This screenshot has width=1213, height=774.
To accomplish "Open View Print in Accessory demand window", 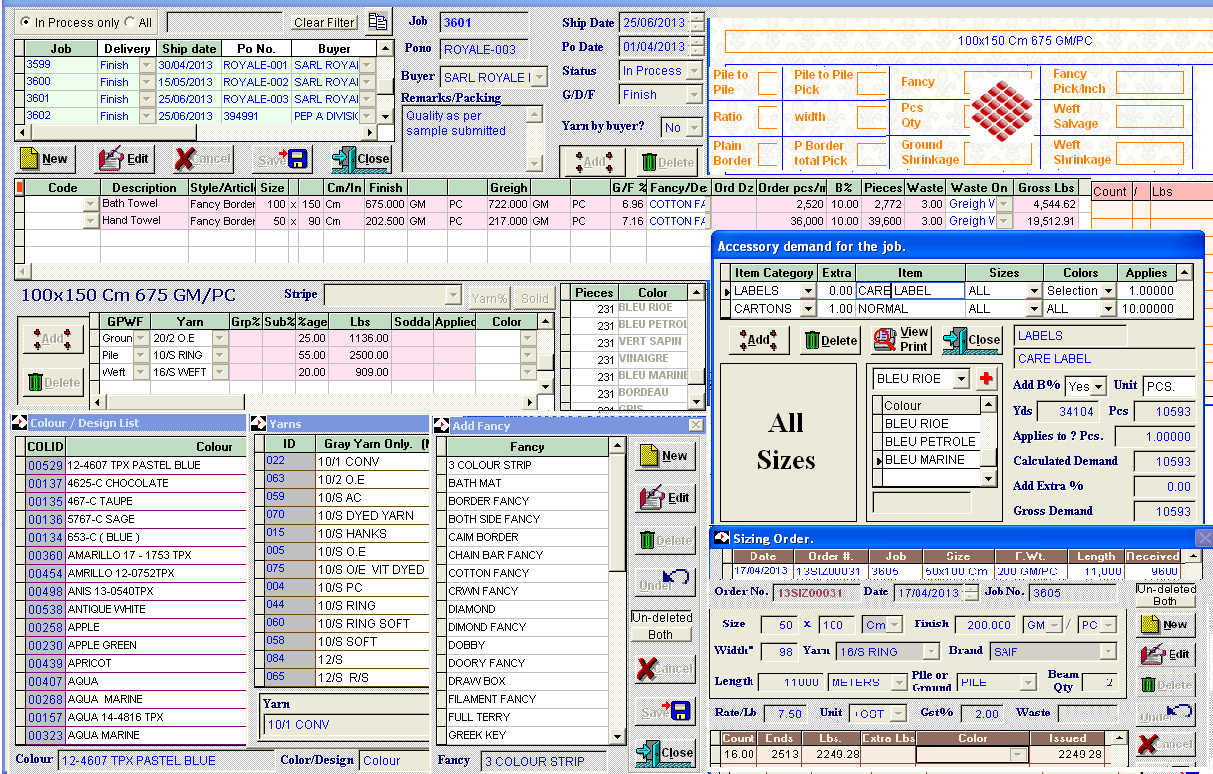I will click(x=901, y=339).
